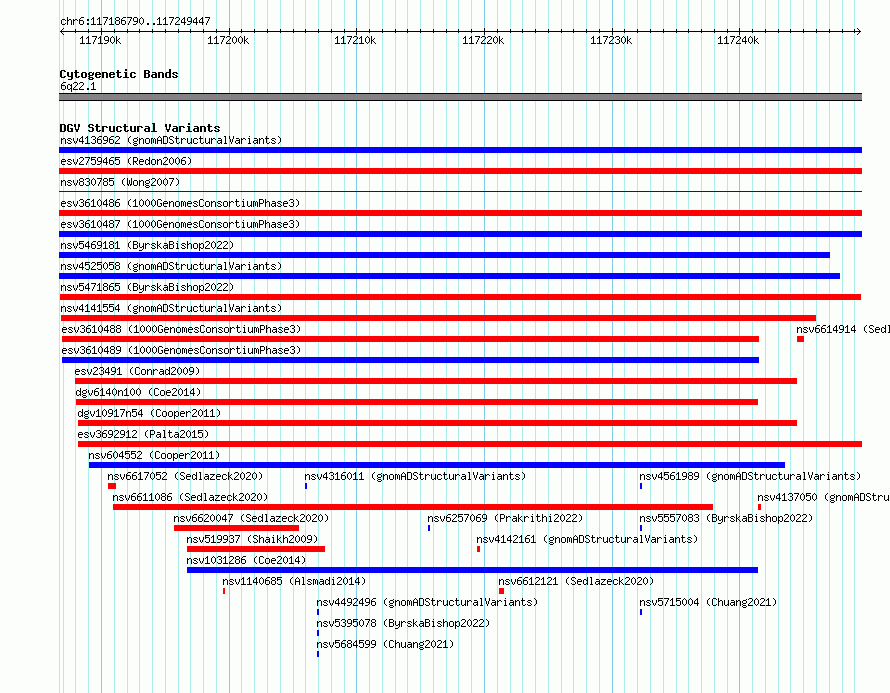
Task: Click small red glyph under nsv6614914
Action: click(x=800, y=339)
